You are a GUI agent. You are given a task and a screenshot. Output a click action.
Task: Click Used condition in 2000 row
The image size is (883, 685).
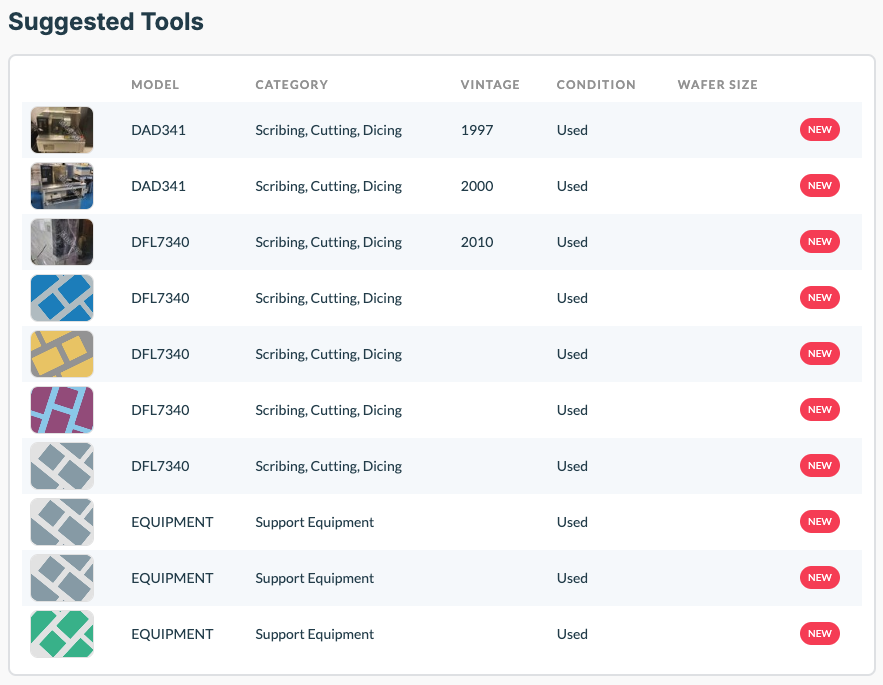coord(572,186)
